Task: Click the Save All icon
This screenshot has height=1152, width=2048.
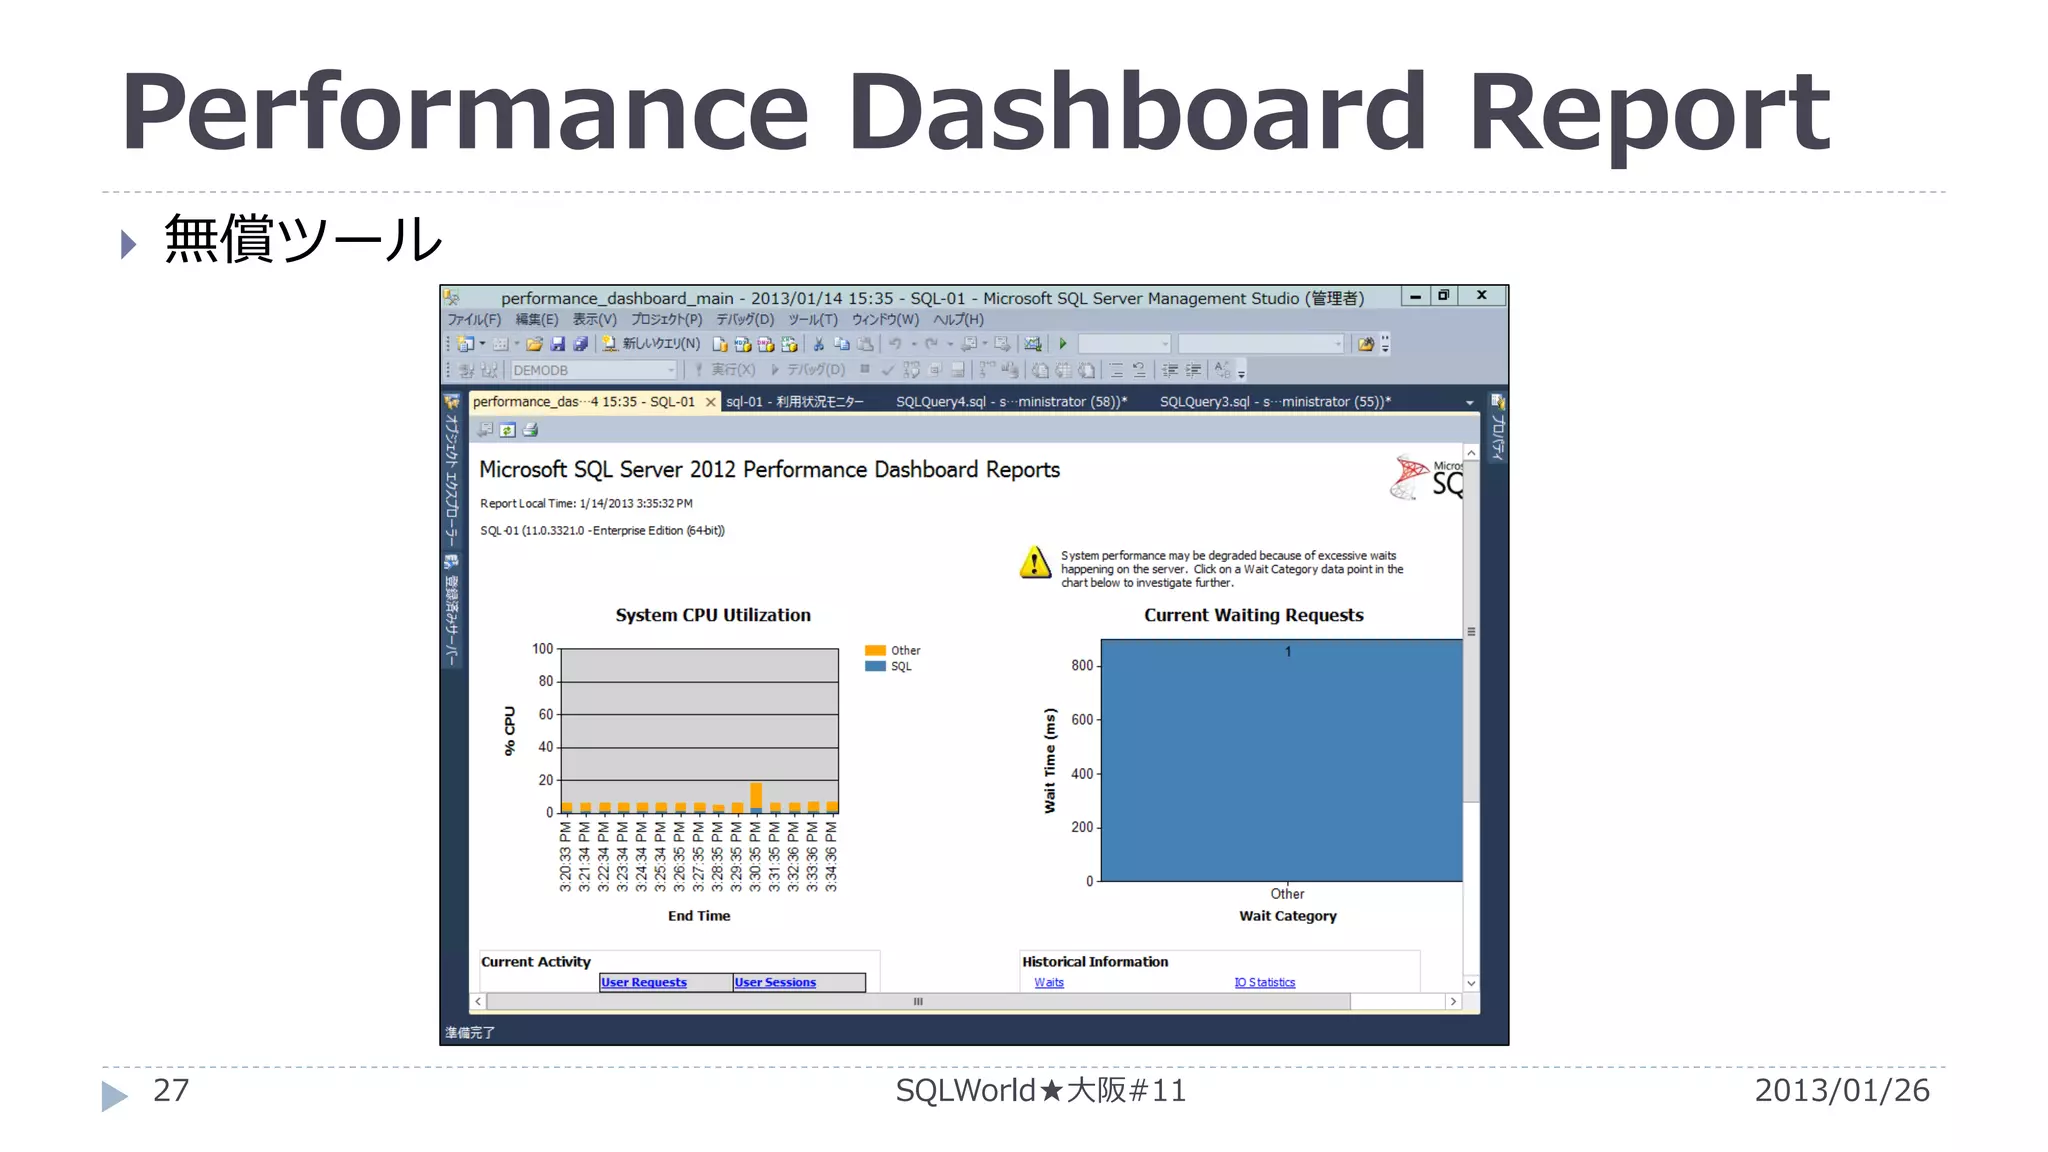Action: click(x=580, y=344)
